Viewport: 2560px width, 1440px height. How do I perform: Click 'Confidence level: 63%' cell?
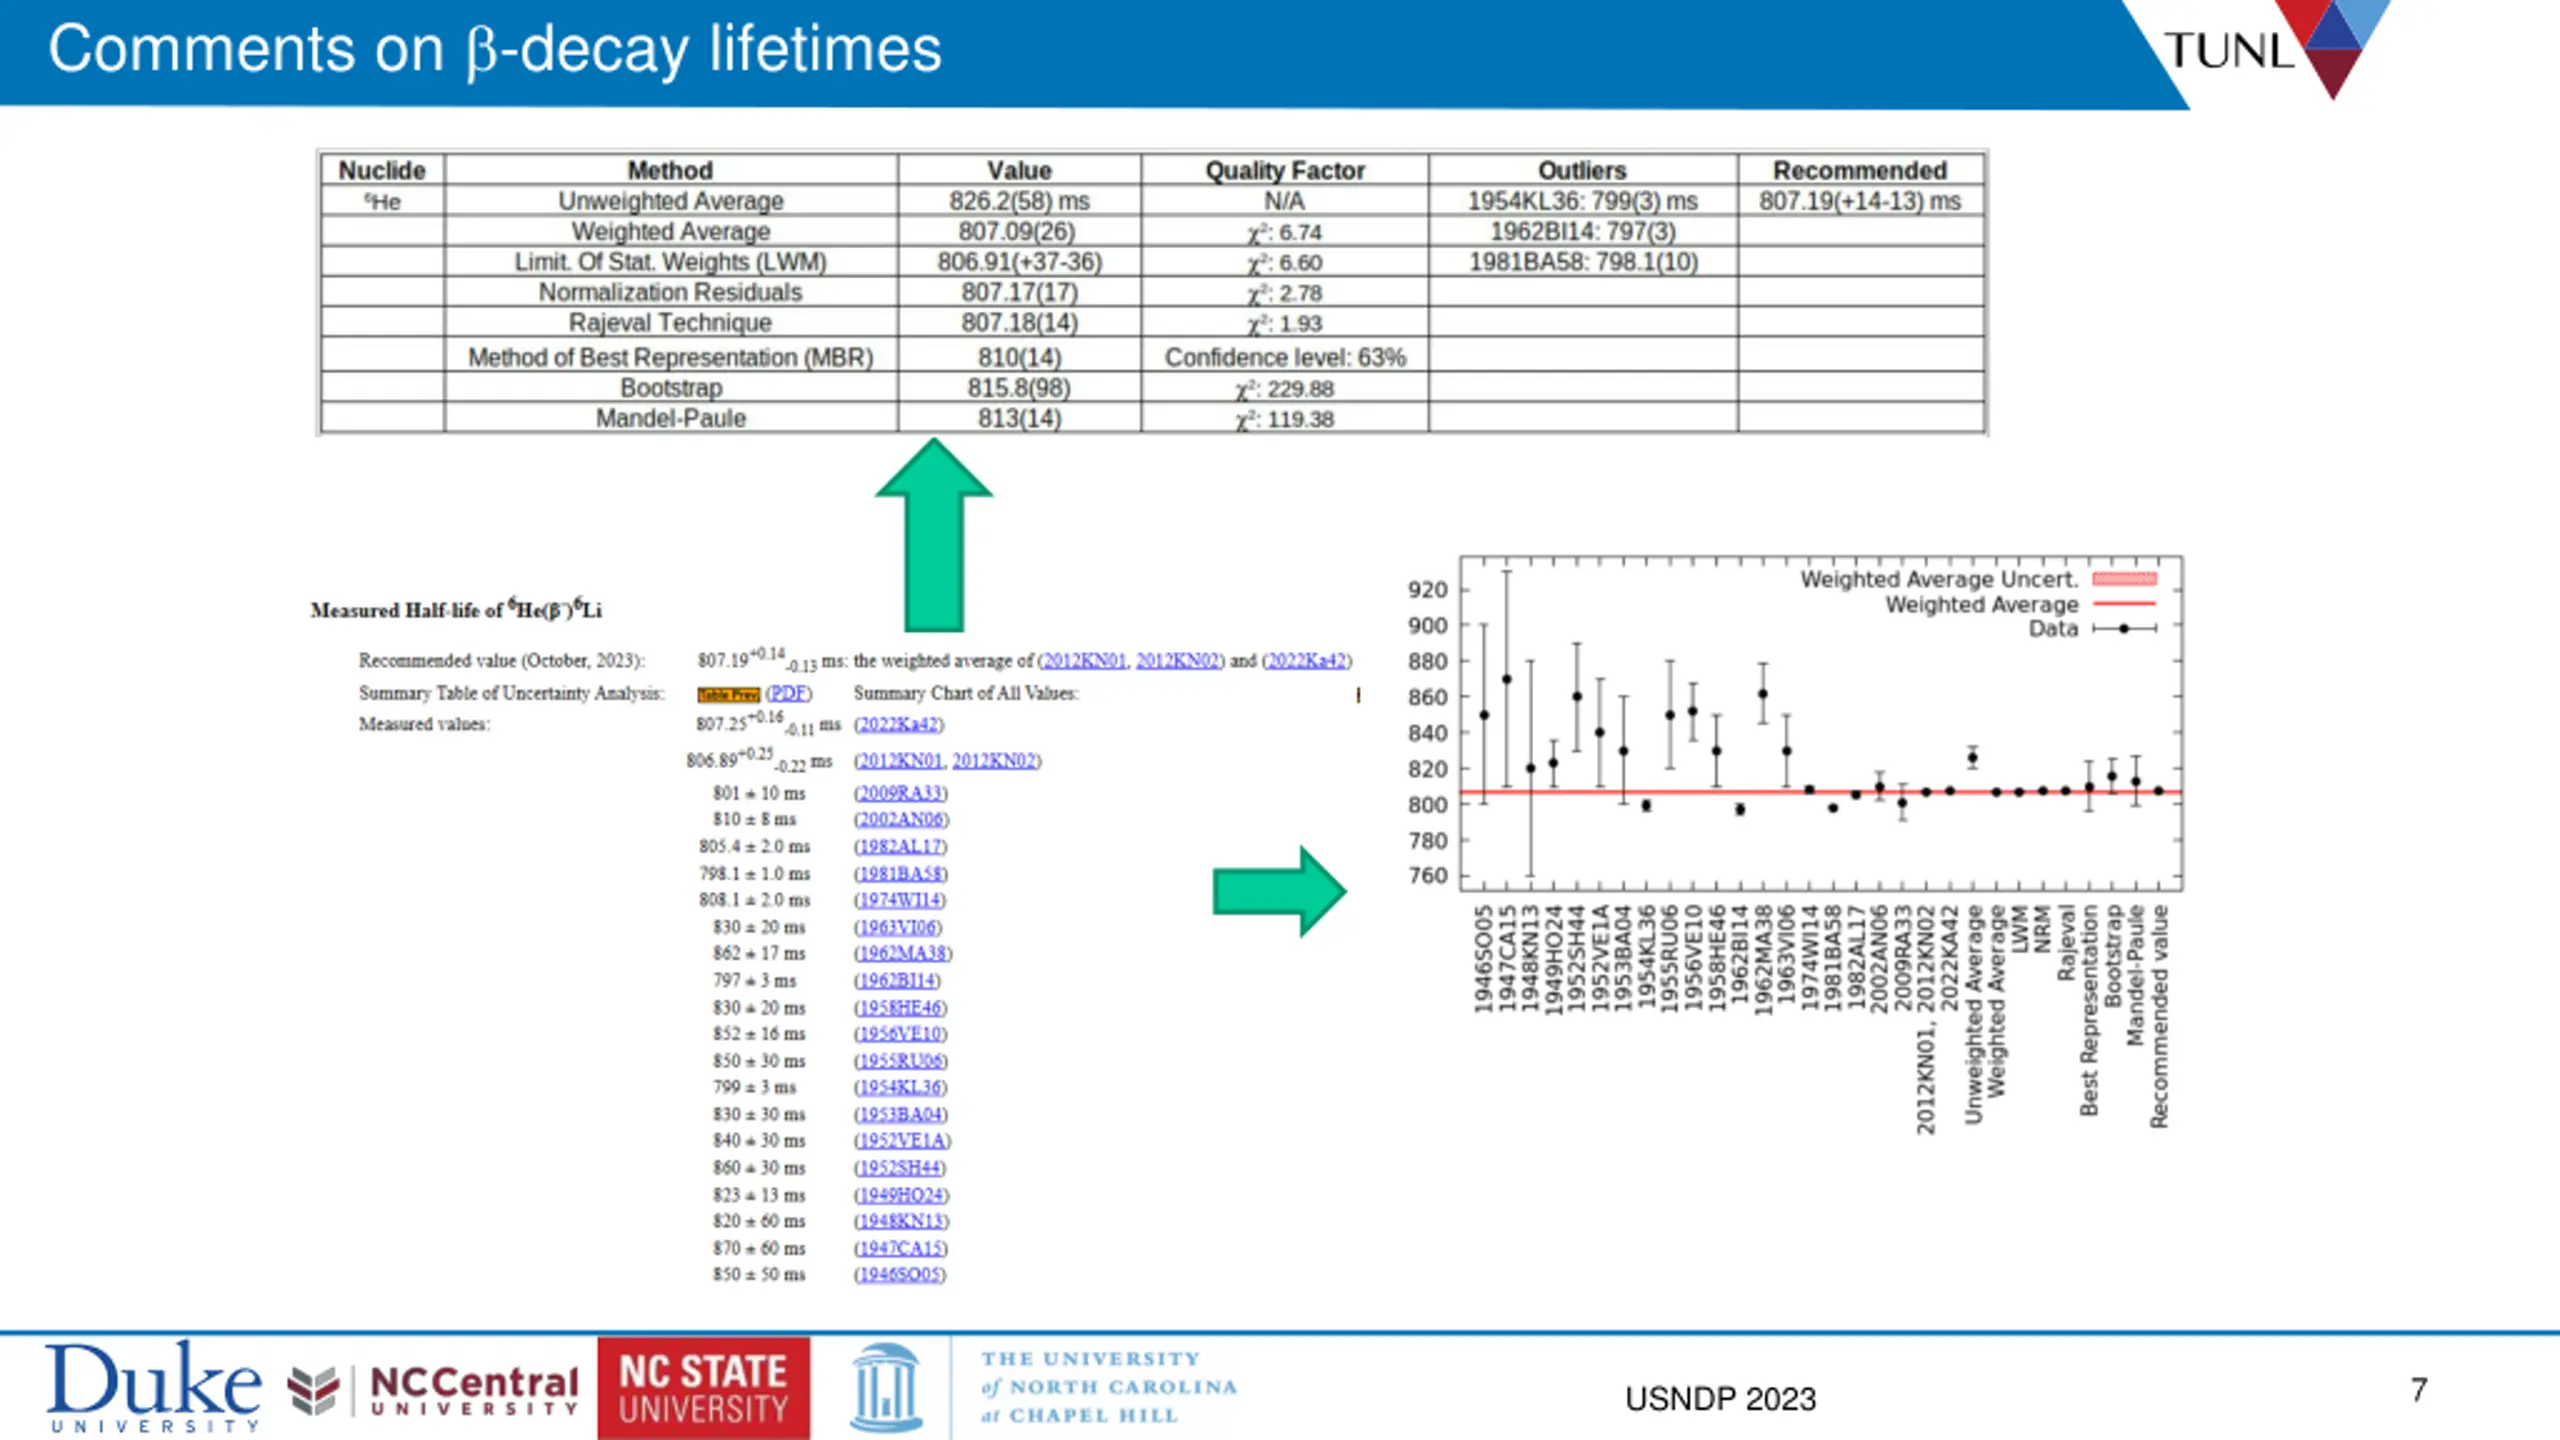point(1285,357)
